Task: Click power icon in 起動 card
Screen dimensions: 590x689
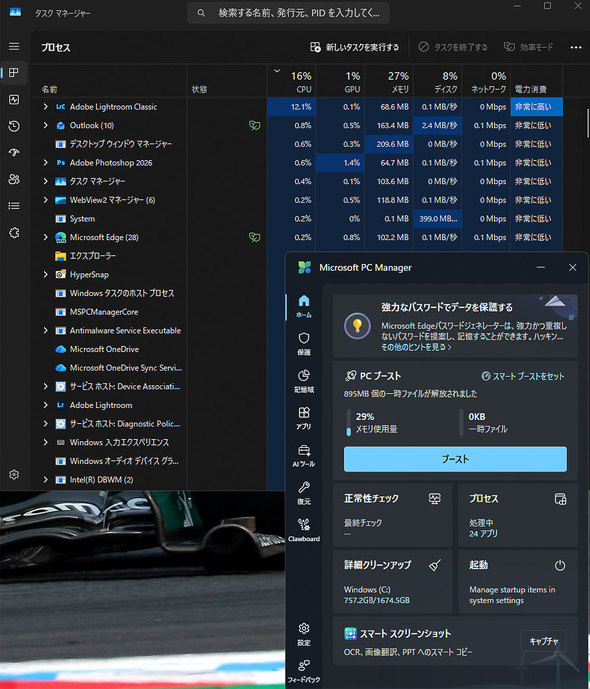Action: pos(560,565)
